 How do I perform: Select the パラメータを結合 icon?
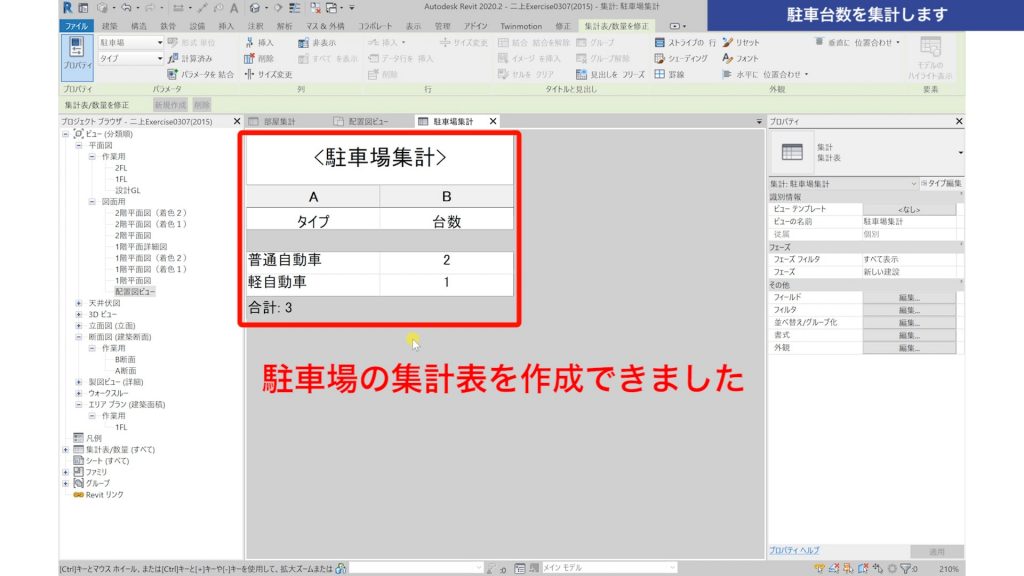[171, 75]
